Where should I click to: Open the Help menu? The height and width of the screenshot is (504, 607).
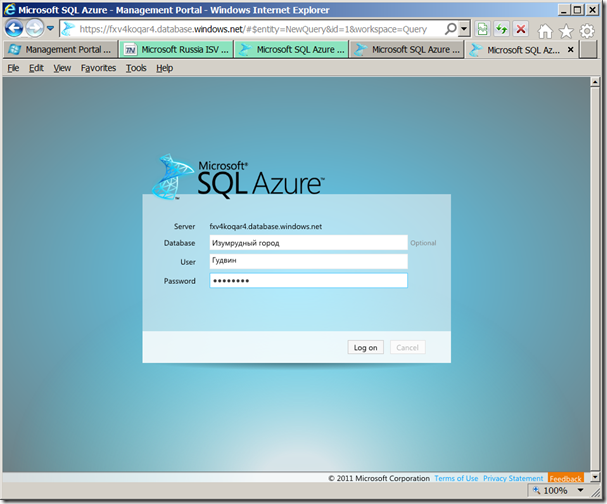point(165,68)
